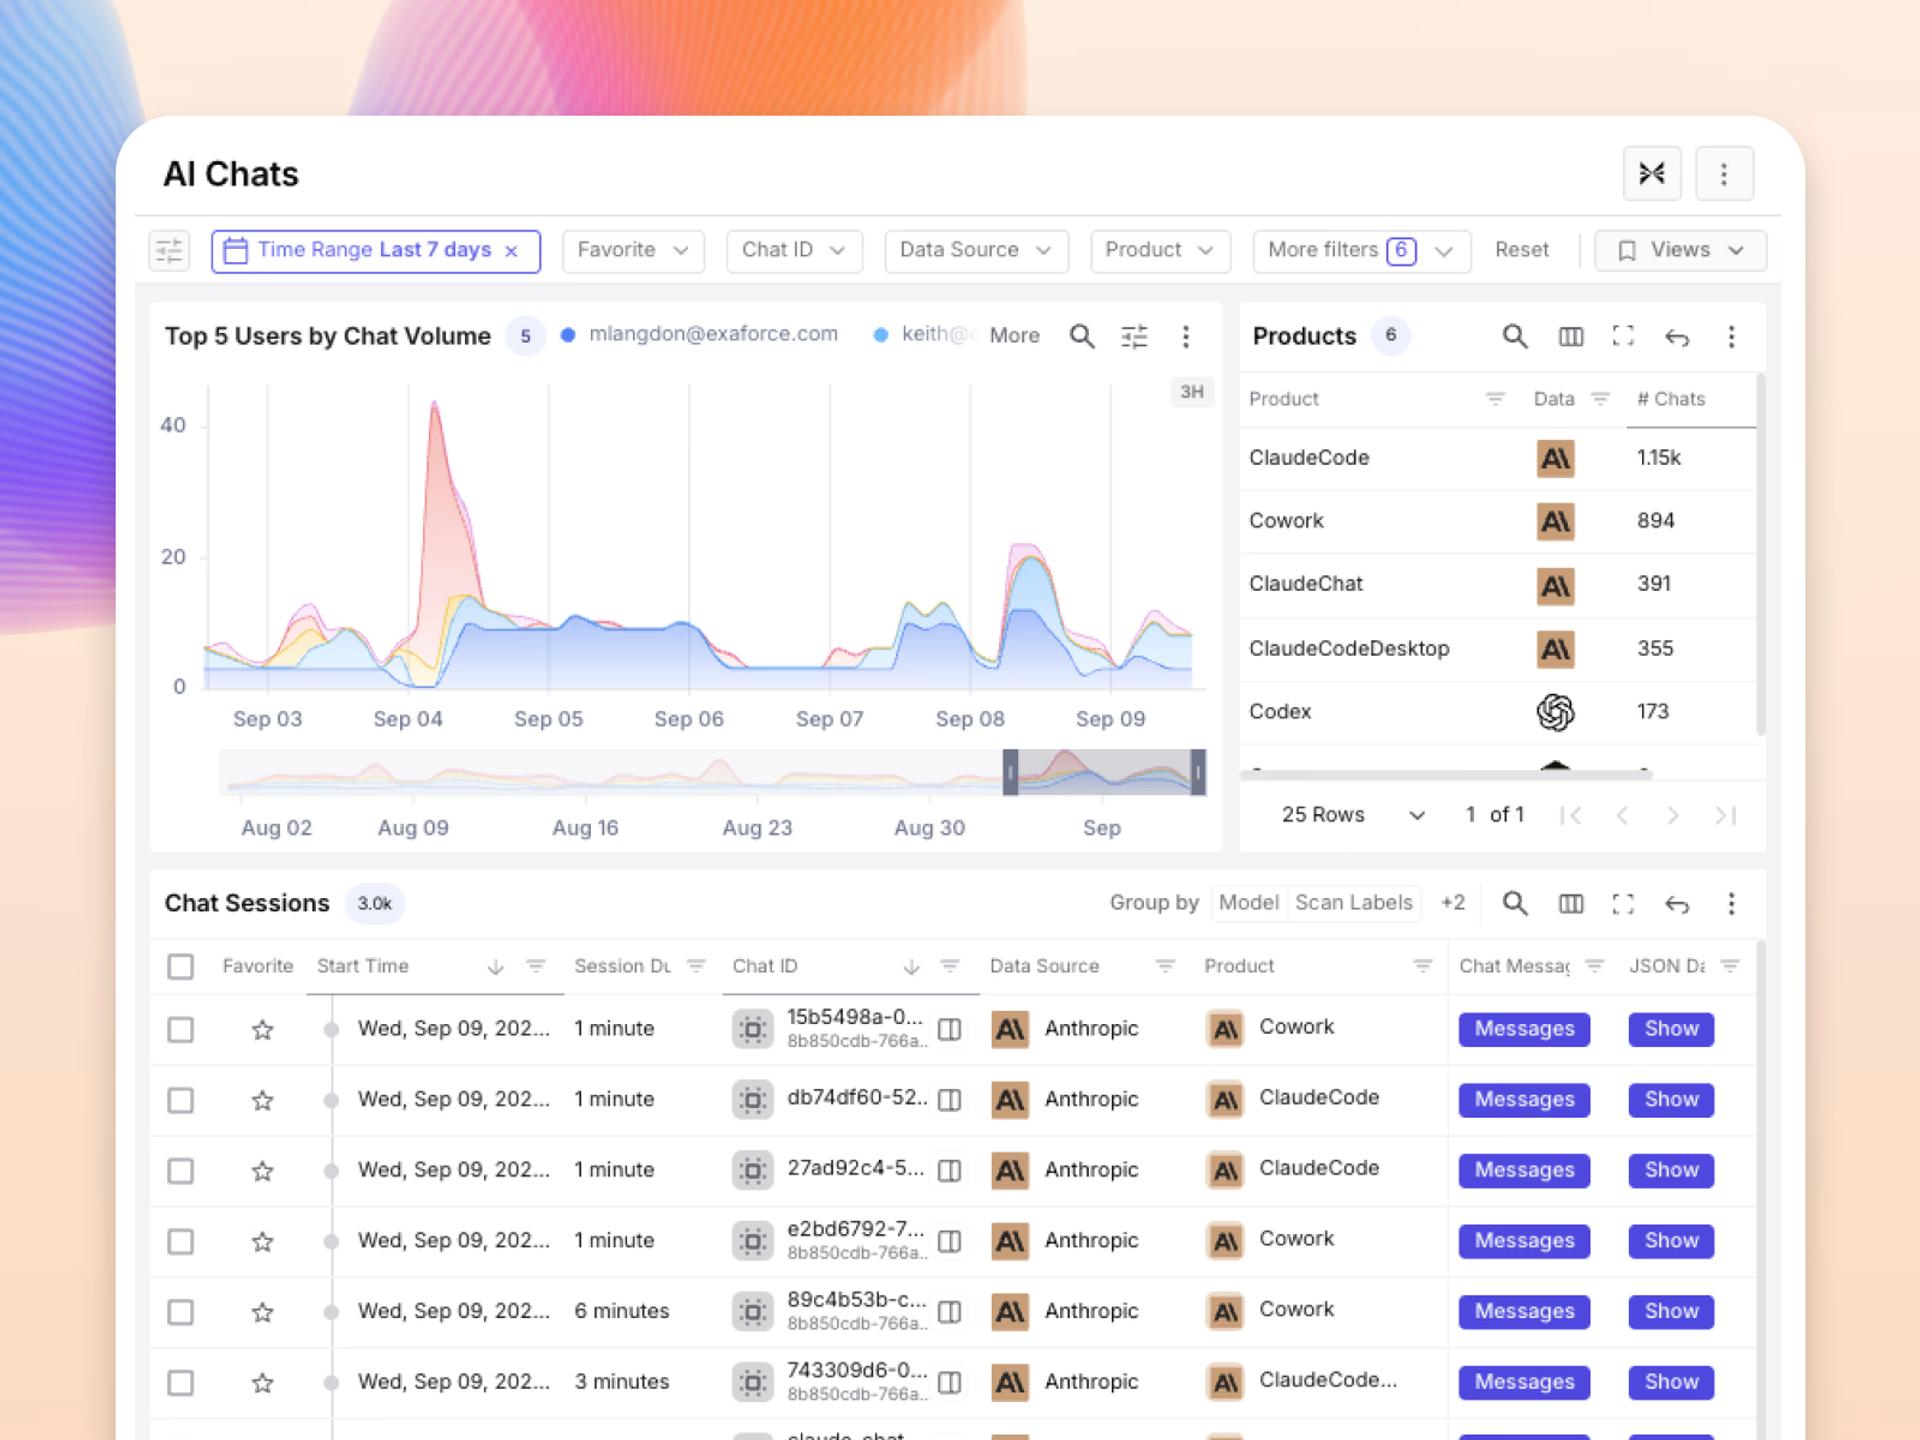Open the AI Chats more options menu
Image resolution: width=1920 pixels, height=1440 pixels.
pos(1724,174)
